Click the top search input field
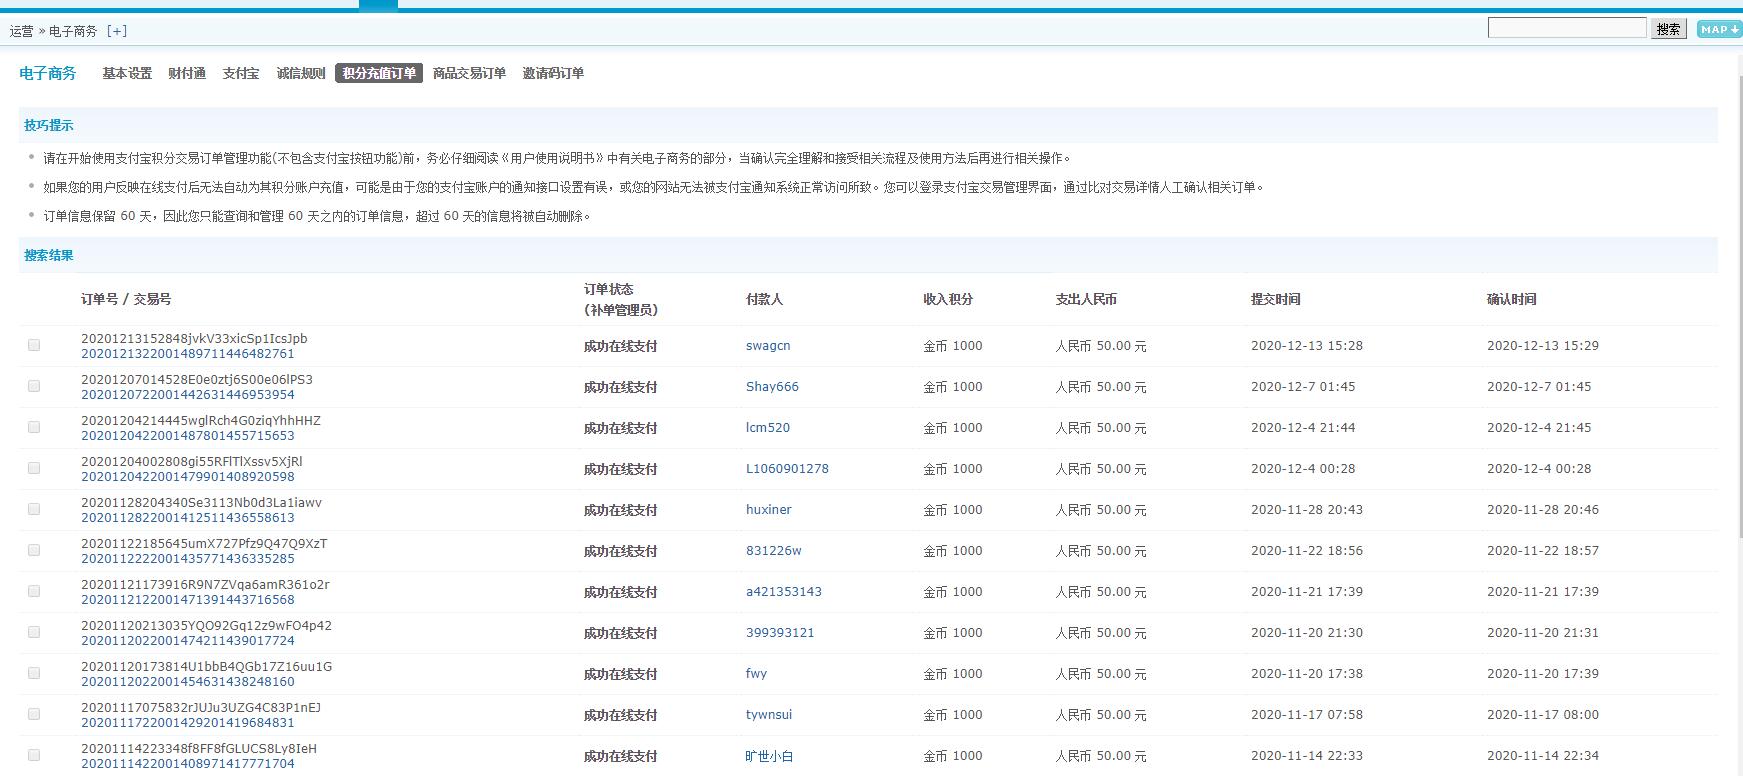 click(1566, 28)
